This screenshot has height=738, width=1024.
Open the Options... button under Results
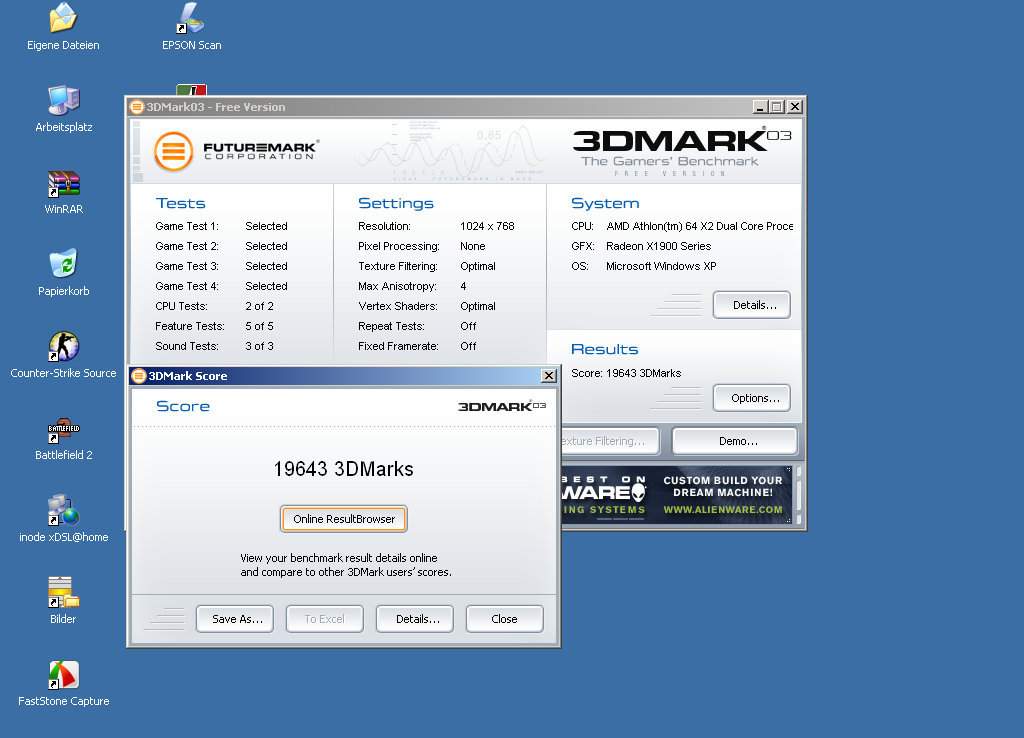(752, 398)
